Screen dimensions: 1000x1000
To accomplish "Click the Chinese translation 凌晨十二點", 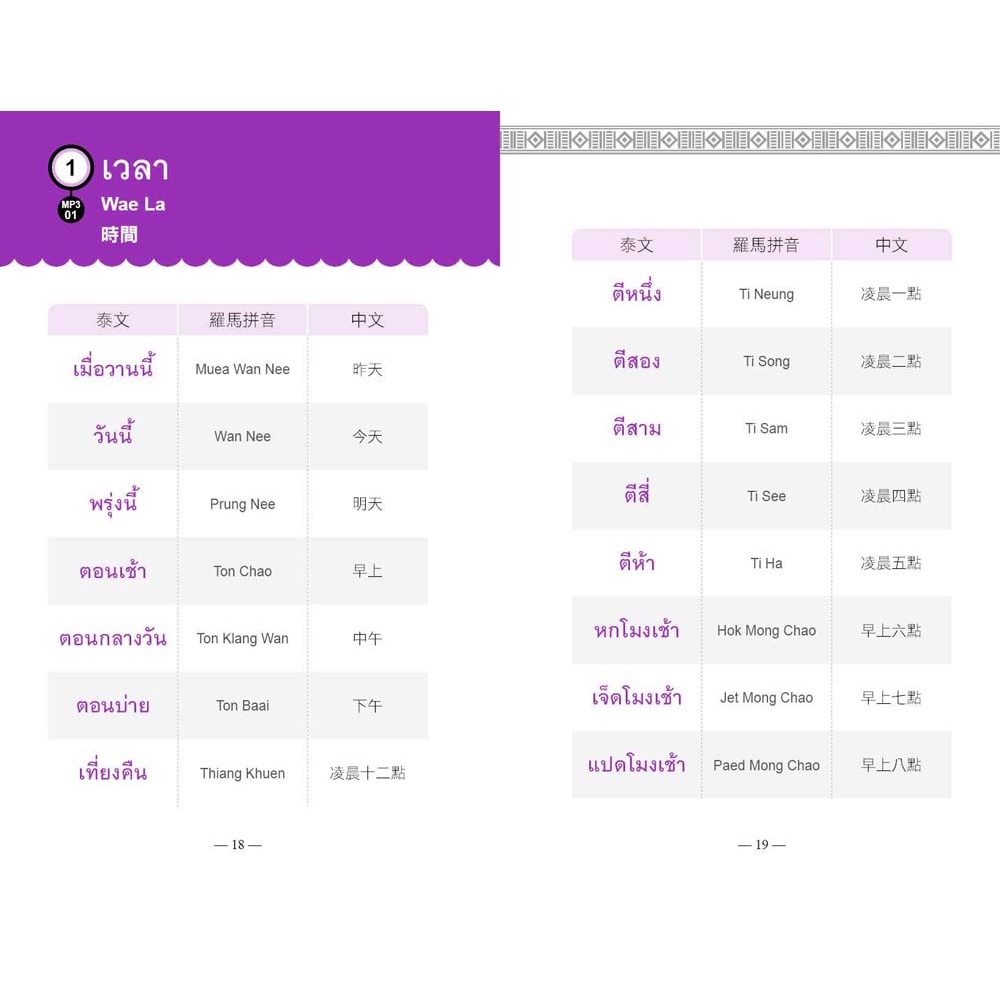I will [x=367, y=773].
